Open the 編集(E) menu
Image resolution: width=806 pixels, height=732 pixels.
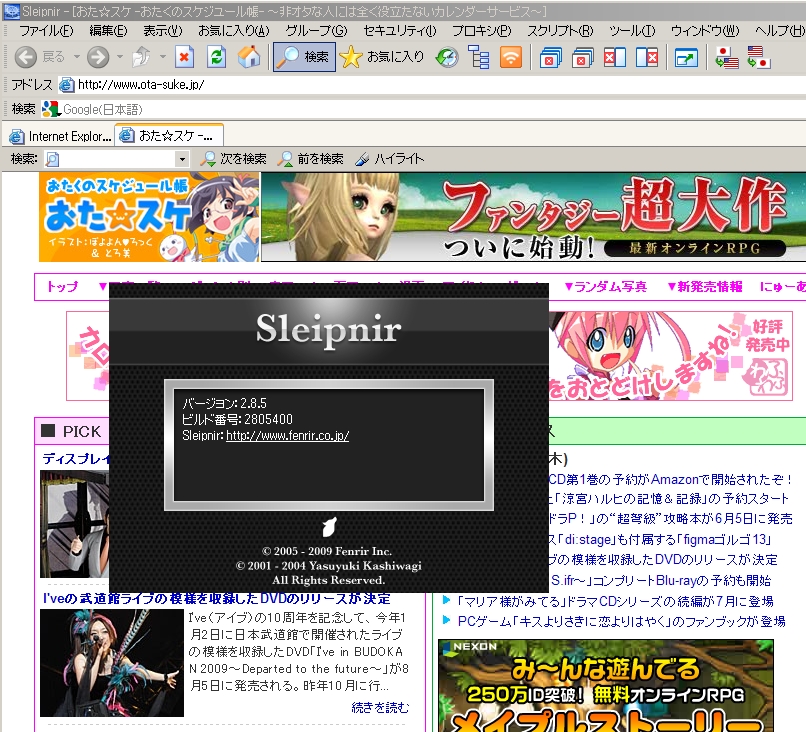[108, 31]
